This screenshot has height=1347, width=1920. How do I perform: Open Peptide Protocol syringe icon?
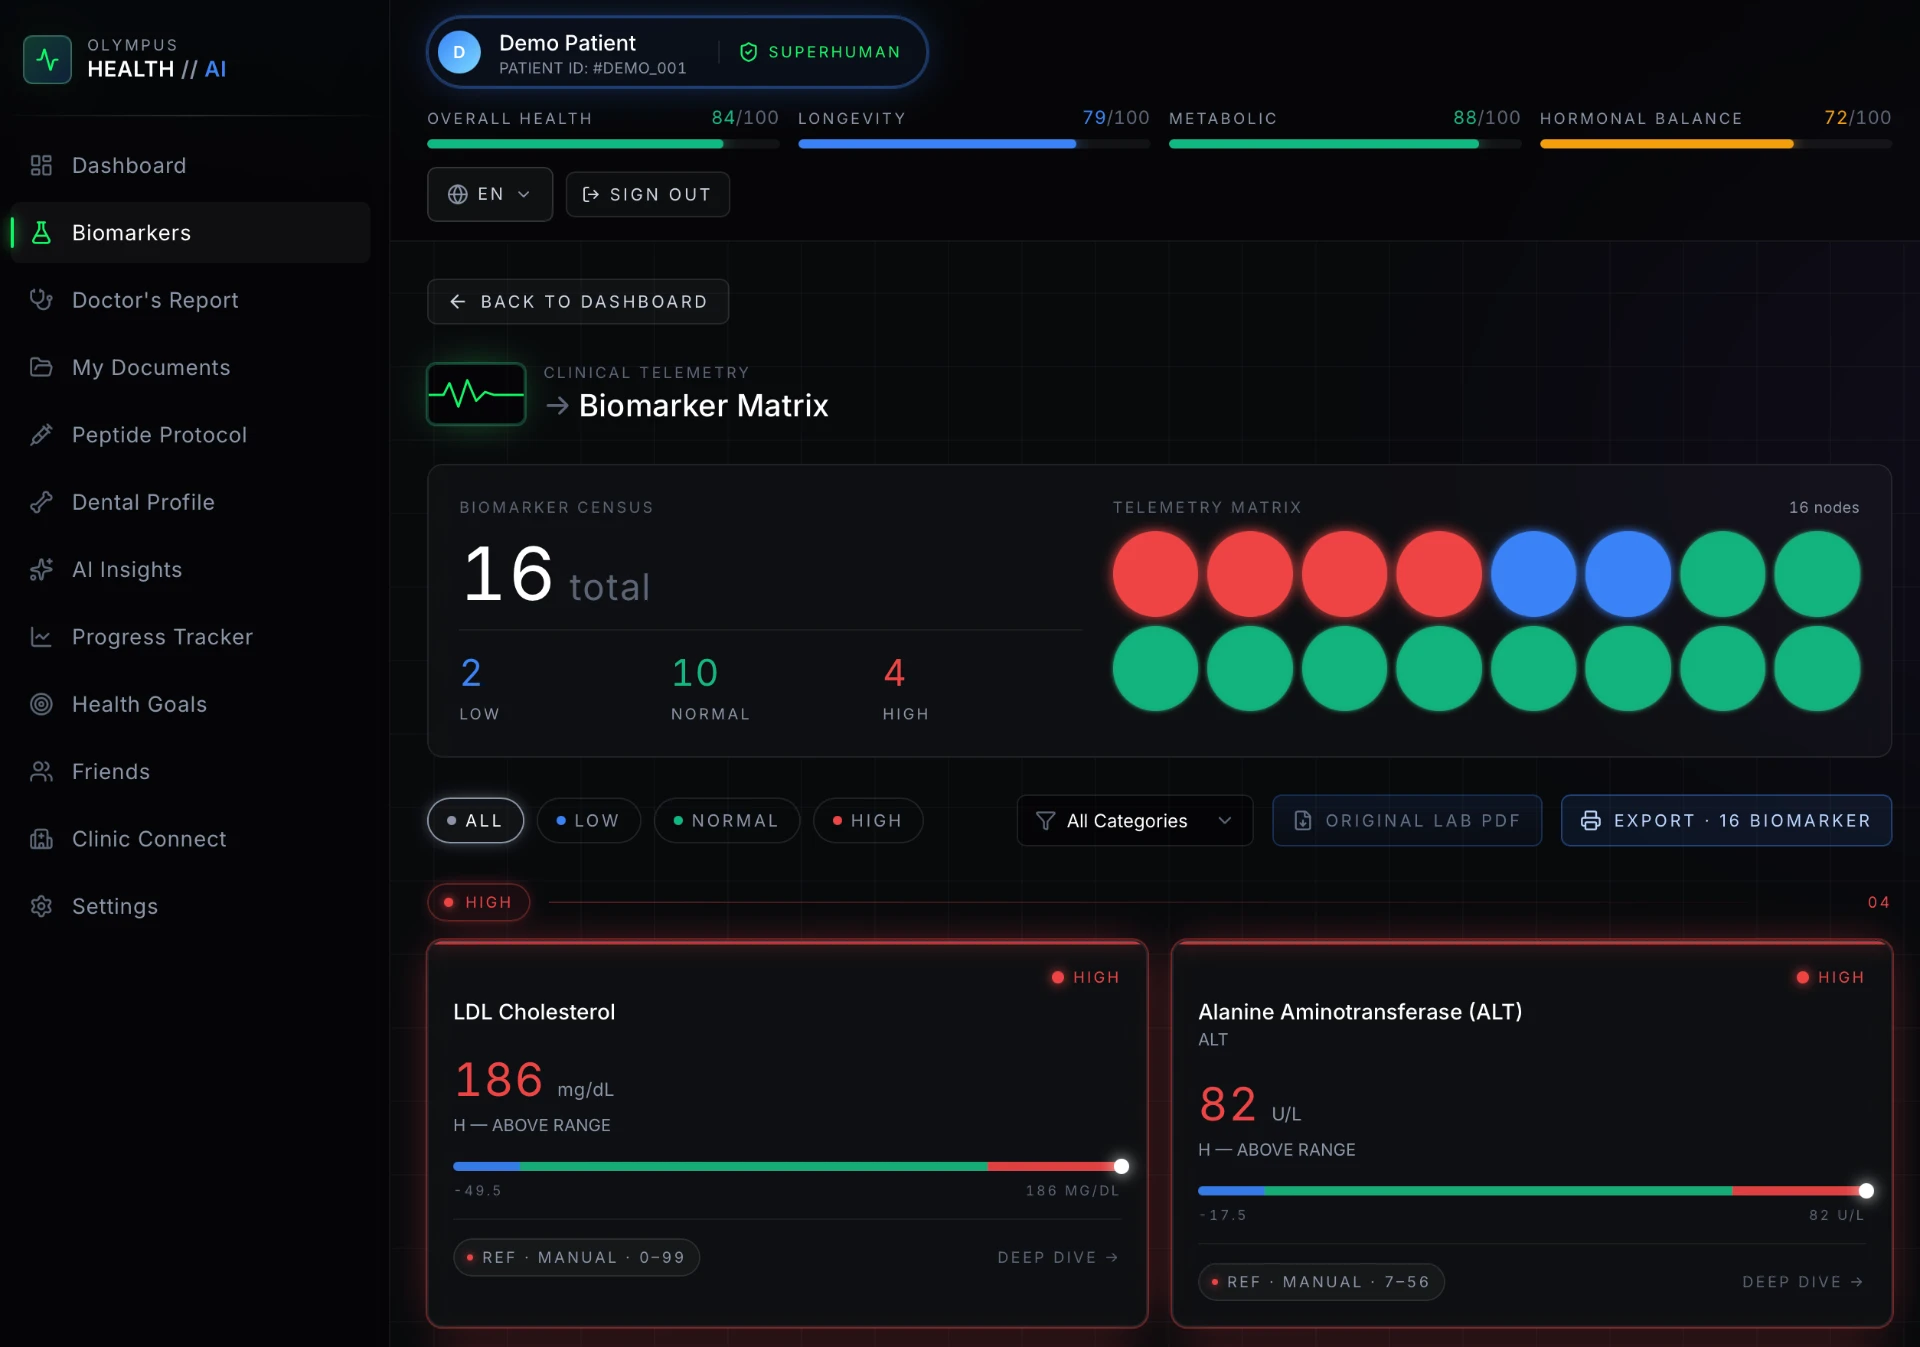coord(41,435)
